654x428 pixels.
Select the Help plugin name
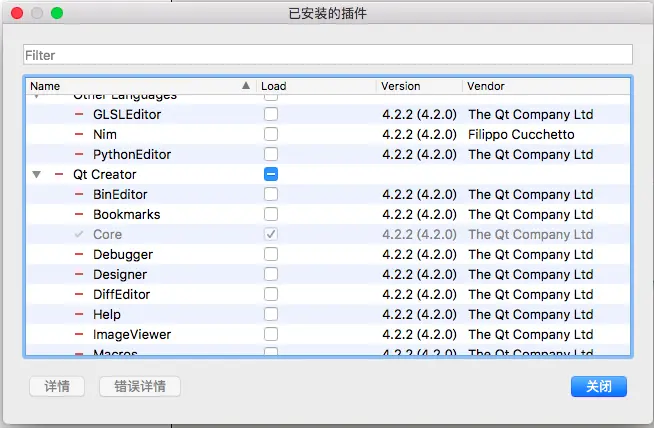click(107, 315)
